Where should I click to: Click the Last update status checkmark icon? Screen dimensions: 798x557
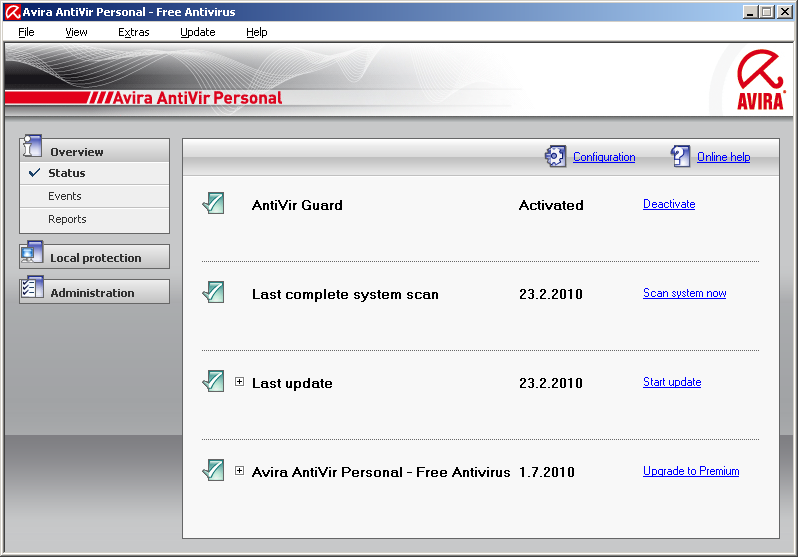(x=213, y=381)
